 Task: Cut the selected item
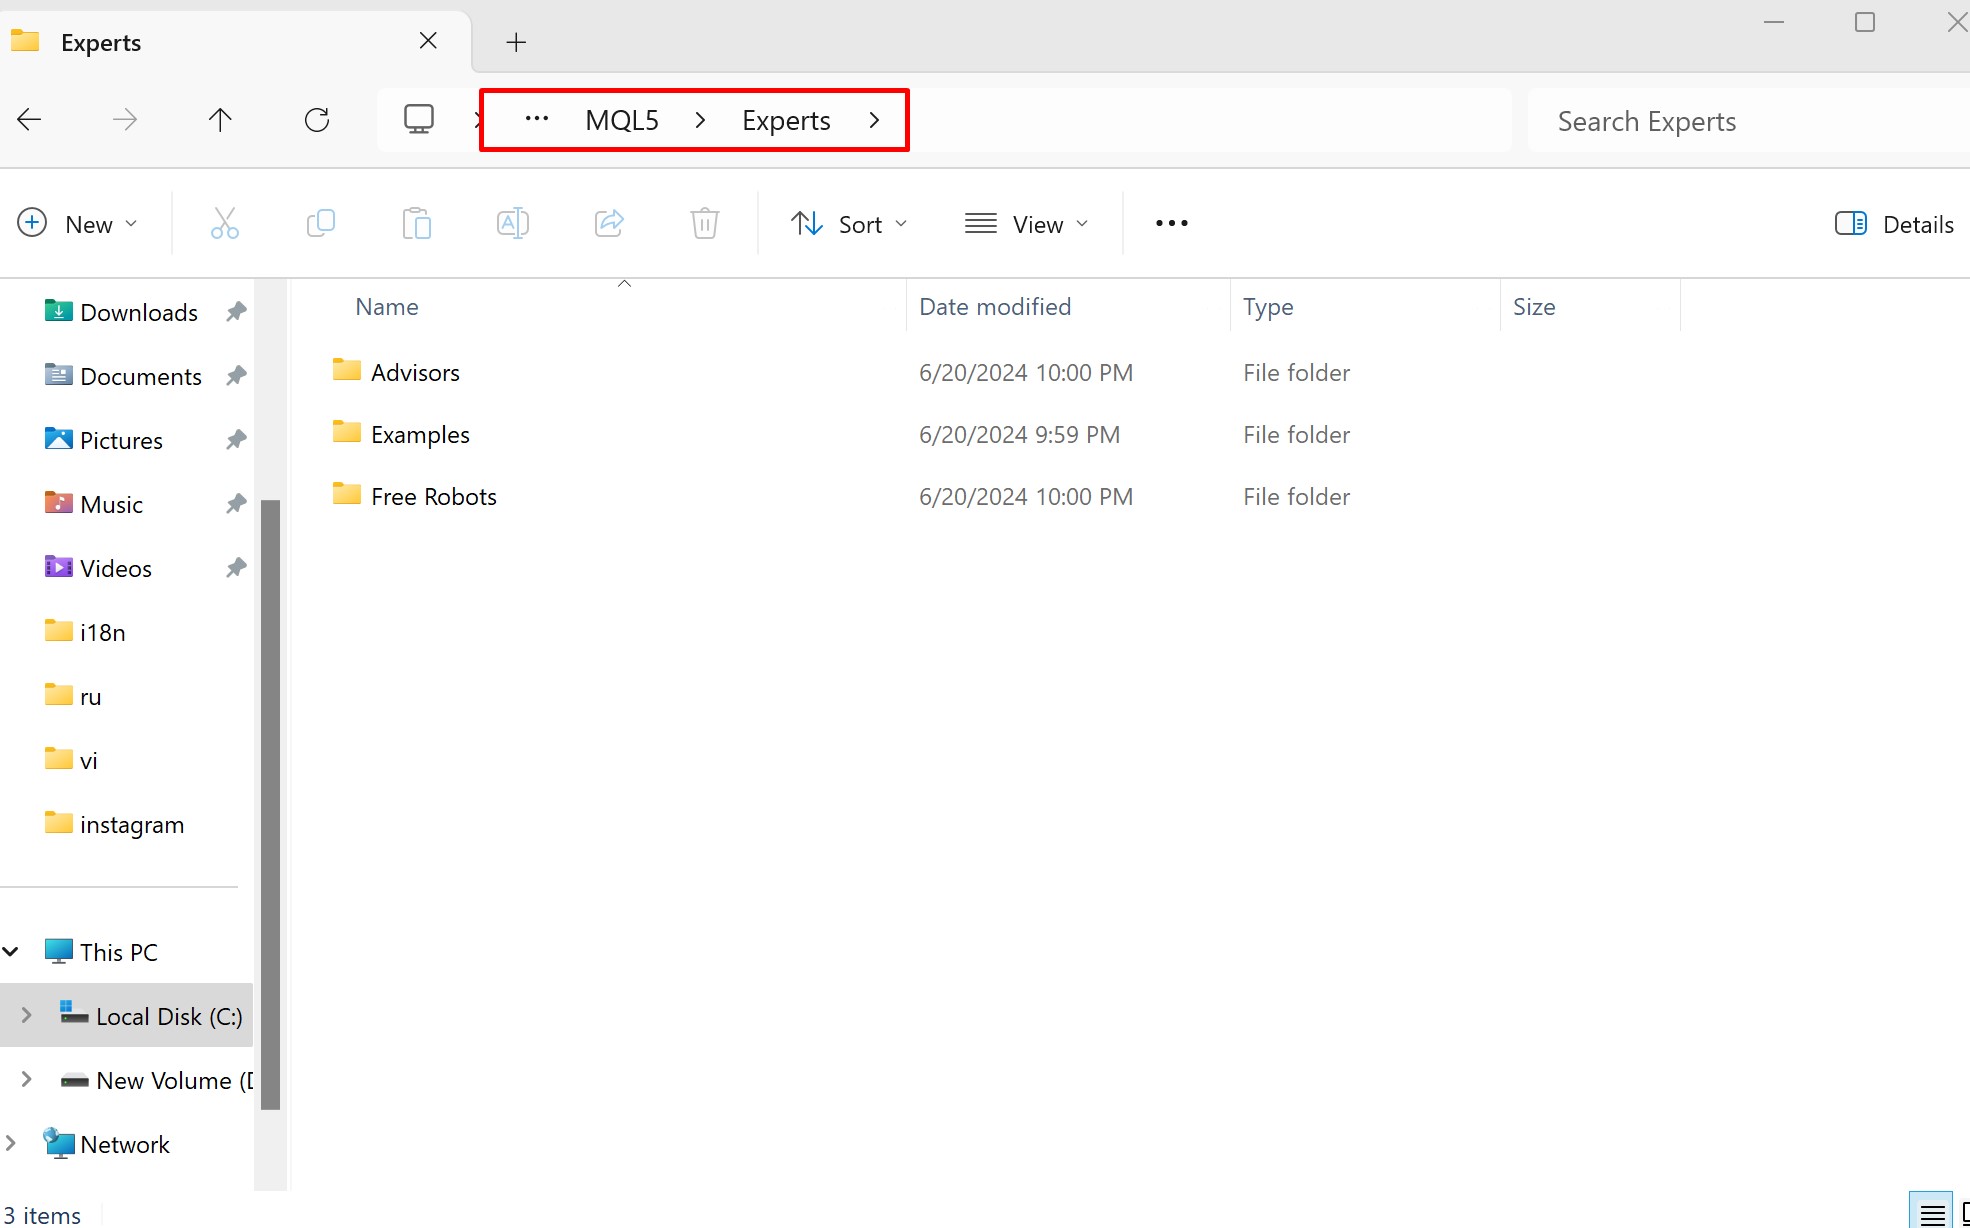224,223
